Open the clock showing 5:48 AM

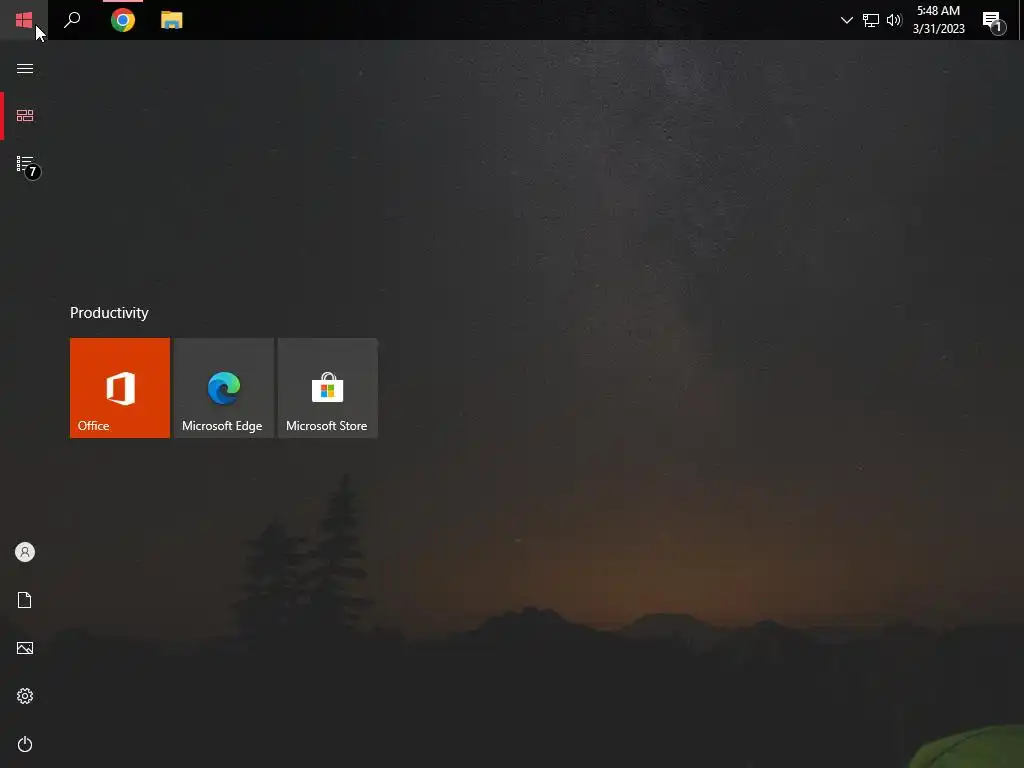pyautogui.click(x=938, y=20)
